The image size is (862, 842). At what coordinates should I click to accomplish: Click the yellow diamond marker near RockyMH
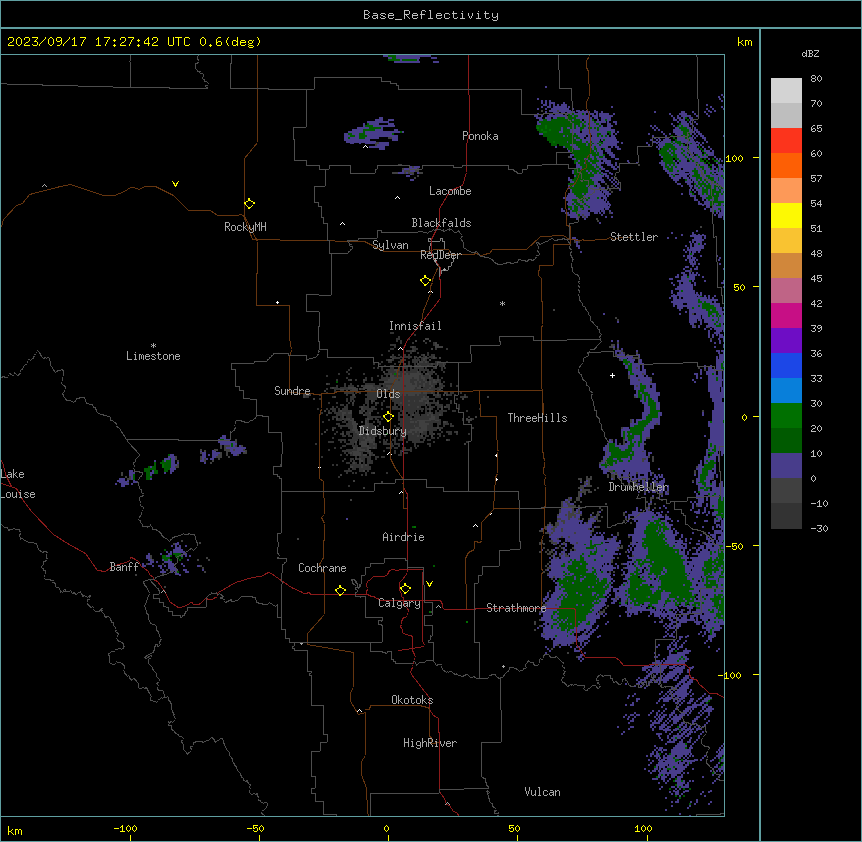click(x=250, y=204)
